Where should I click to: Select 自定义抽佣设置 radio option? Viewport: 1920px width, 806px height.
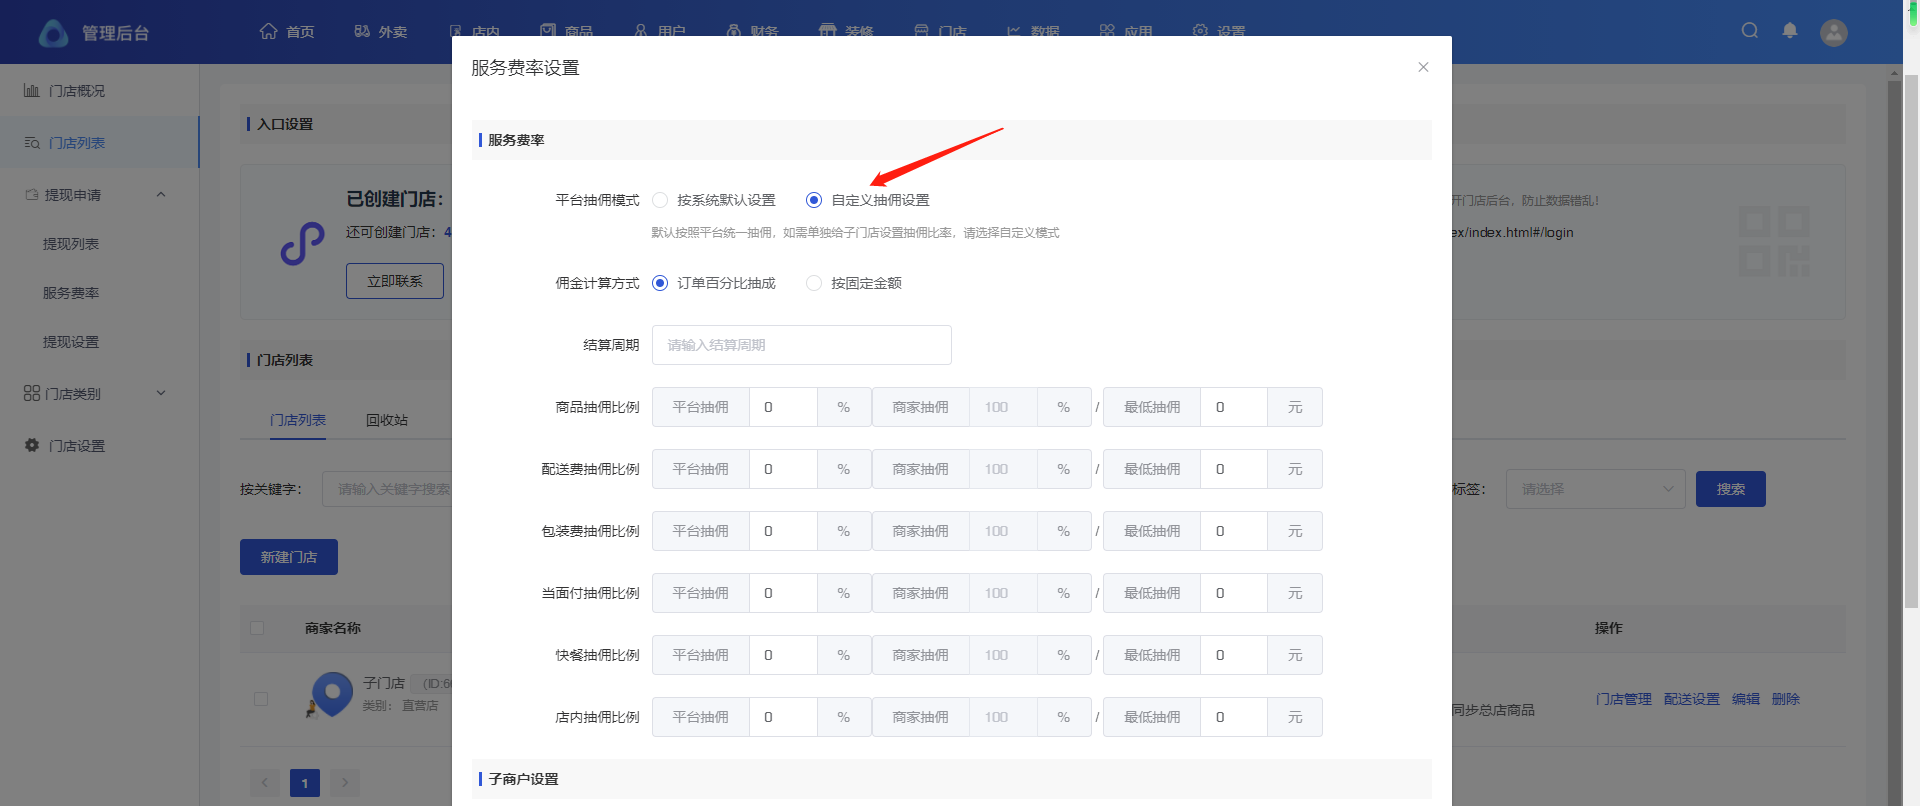pos(814,200)
